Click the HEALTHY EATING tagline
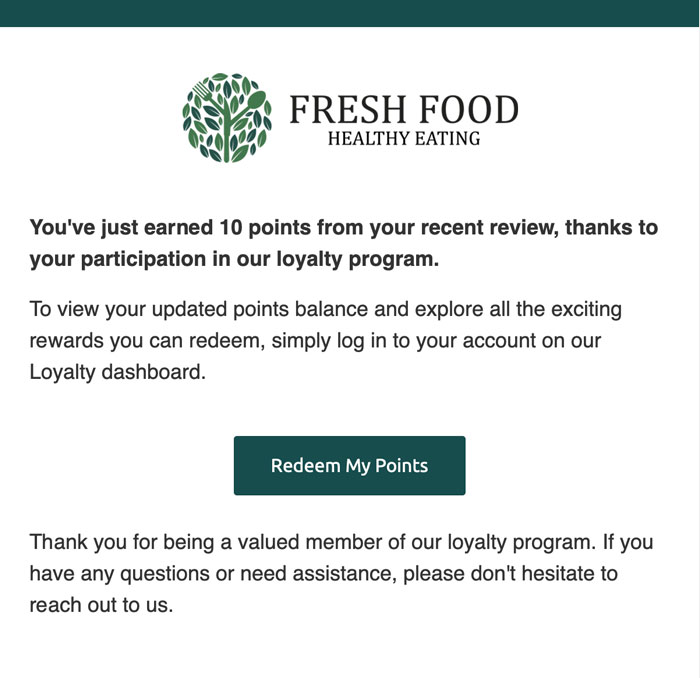Image resolution: width=700 pixels, height=678 pixels. [404, 139]
